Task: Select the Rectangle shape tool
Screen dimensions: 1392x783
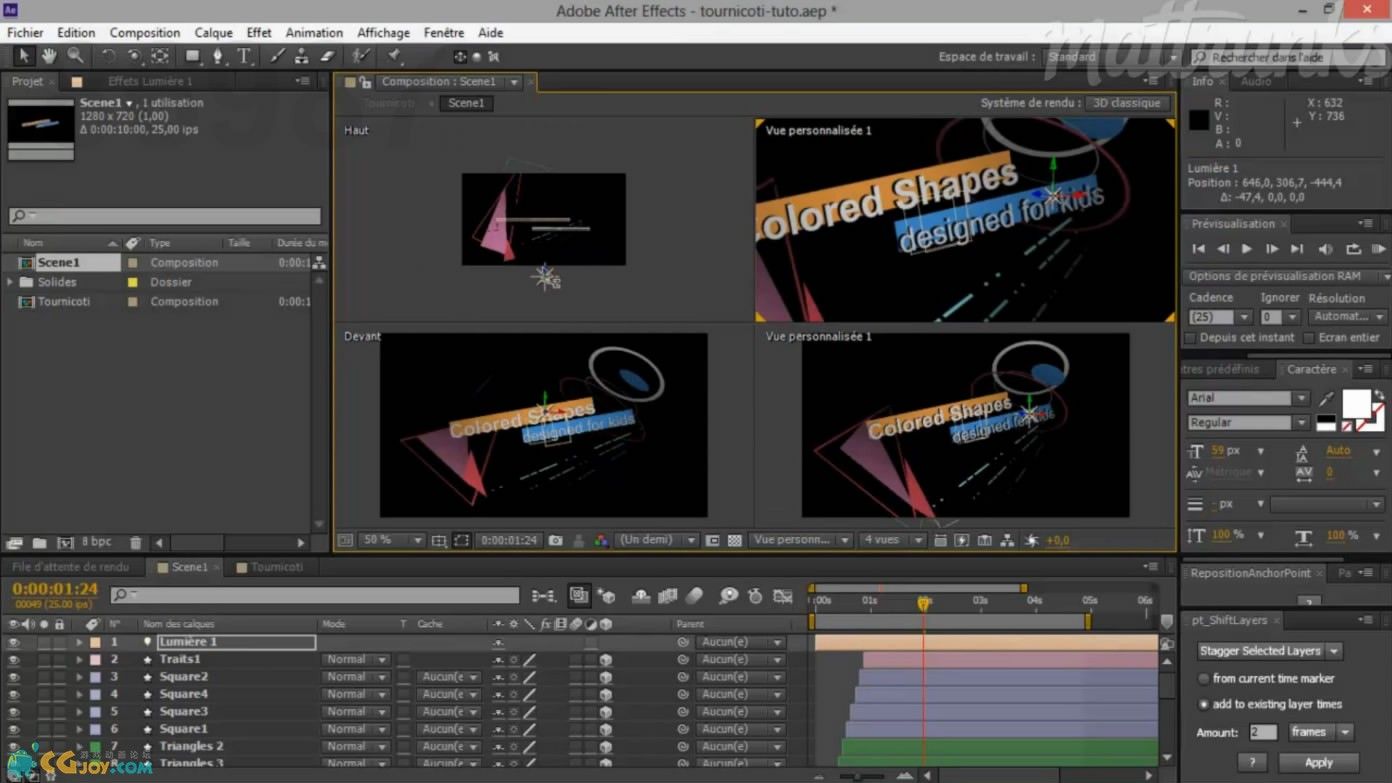Action: click(x=193, y=56)
